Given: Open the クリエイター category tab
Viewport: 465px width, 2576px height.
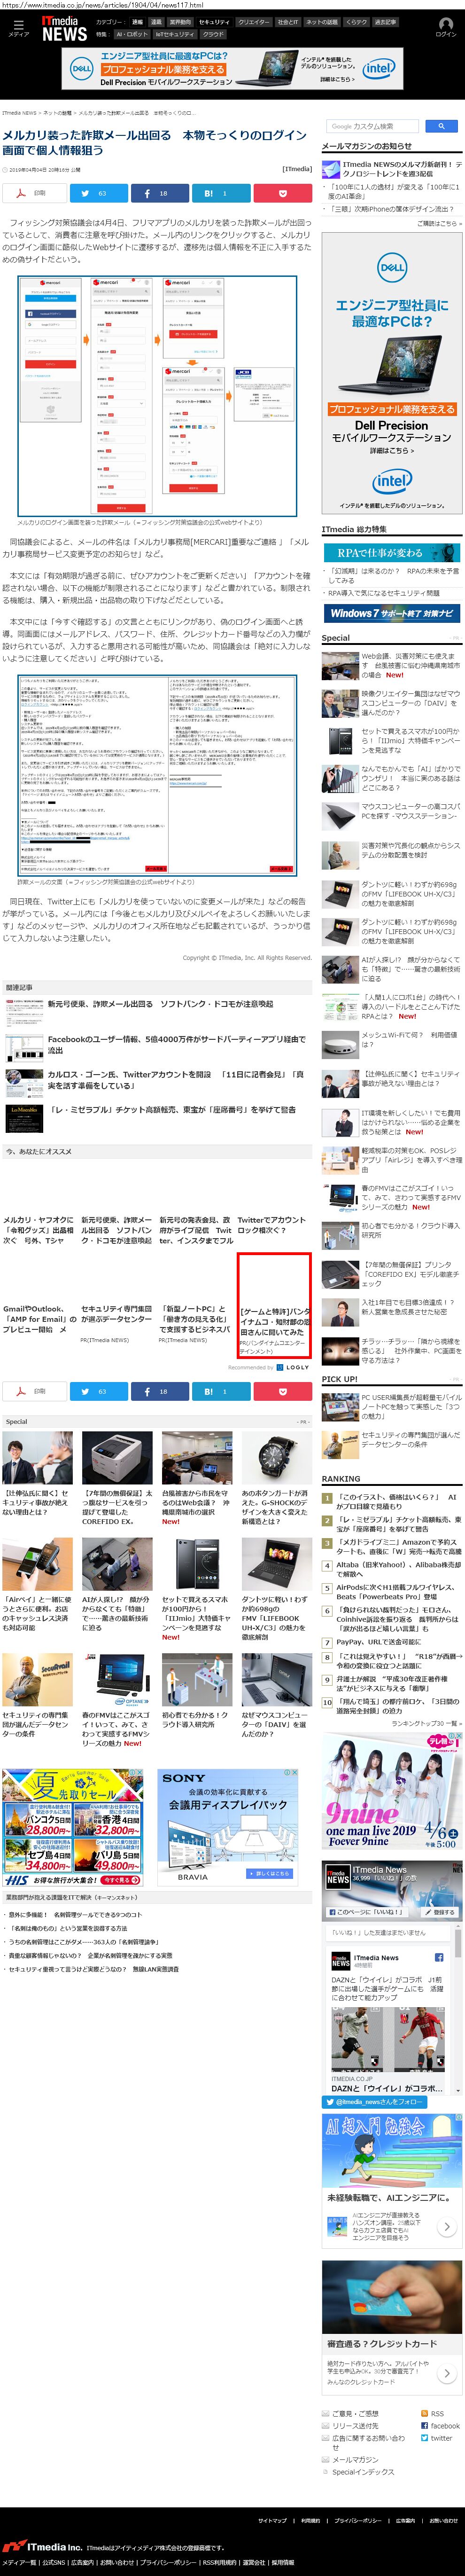Looking at the screenshot, I should 253,21.
